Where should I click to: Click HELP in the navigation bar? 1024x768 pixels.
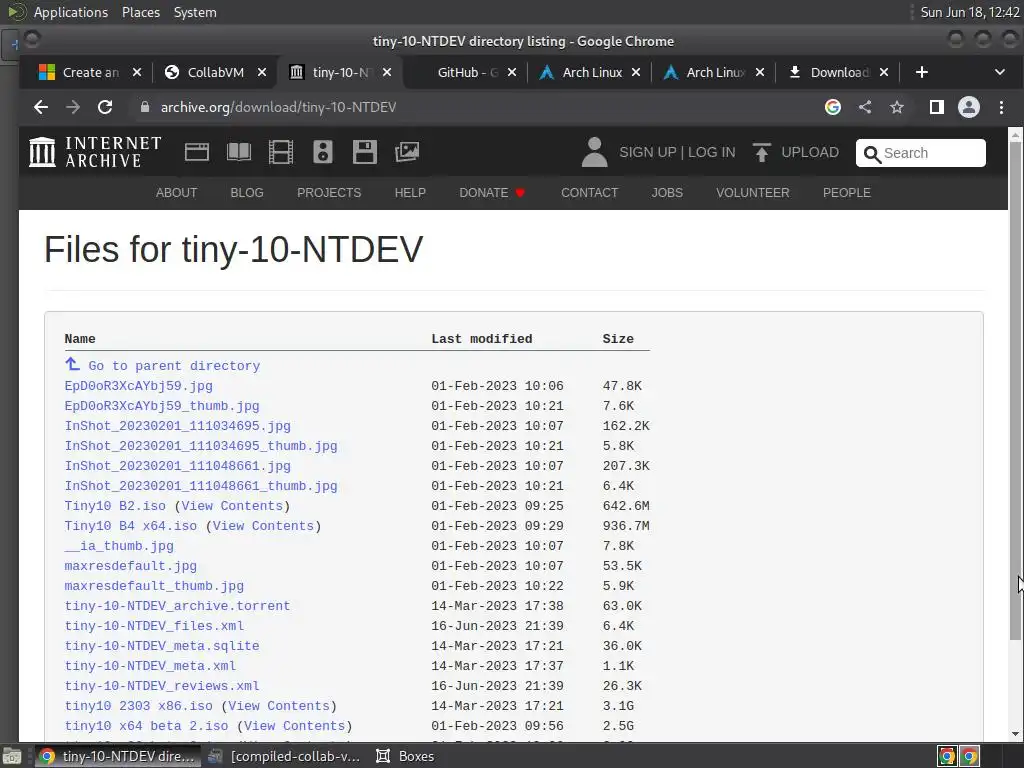pos(410,193)
